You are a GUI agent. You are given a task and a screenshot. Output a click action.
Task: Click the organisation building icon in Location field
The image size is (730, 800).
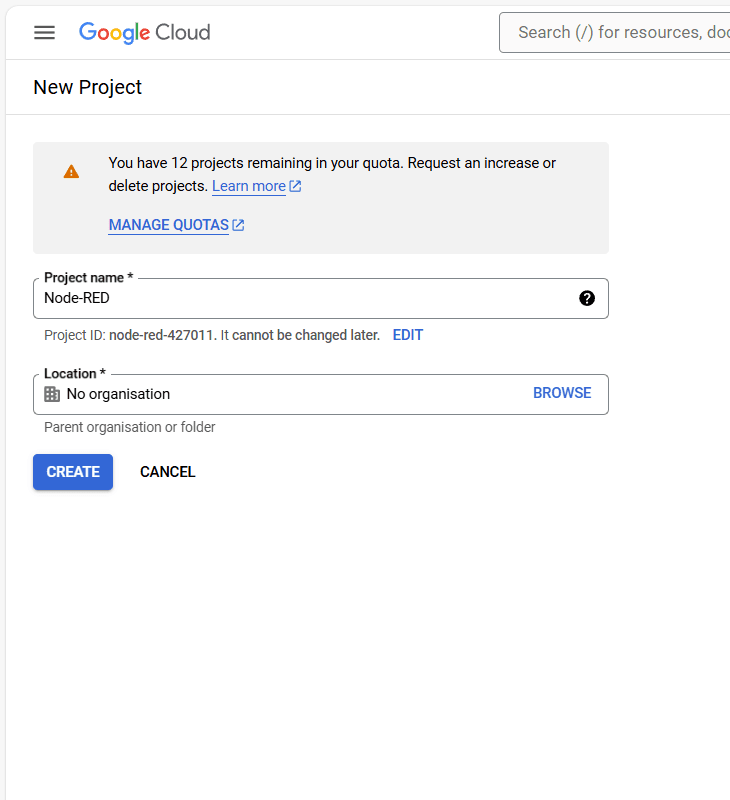(x=51, y=393)
